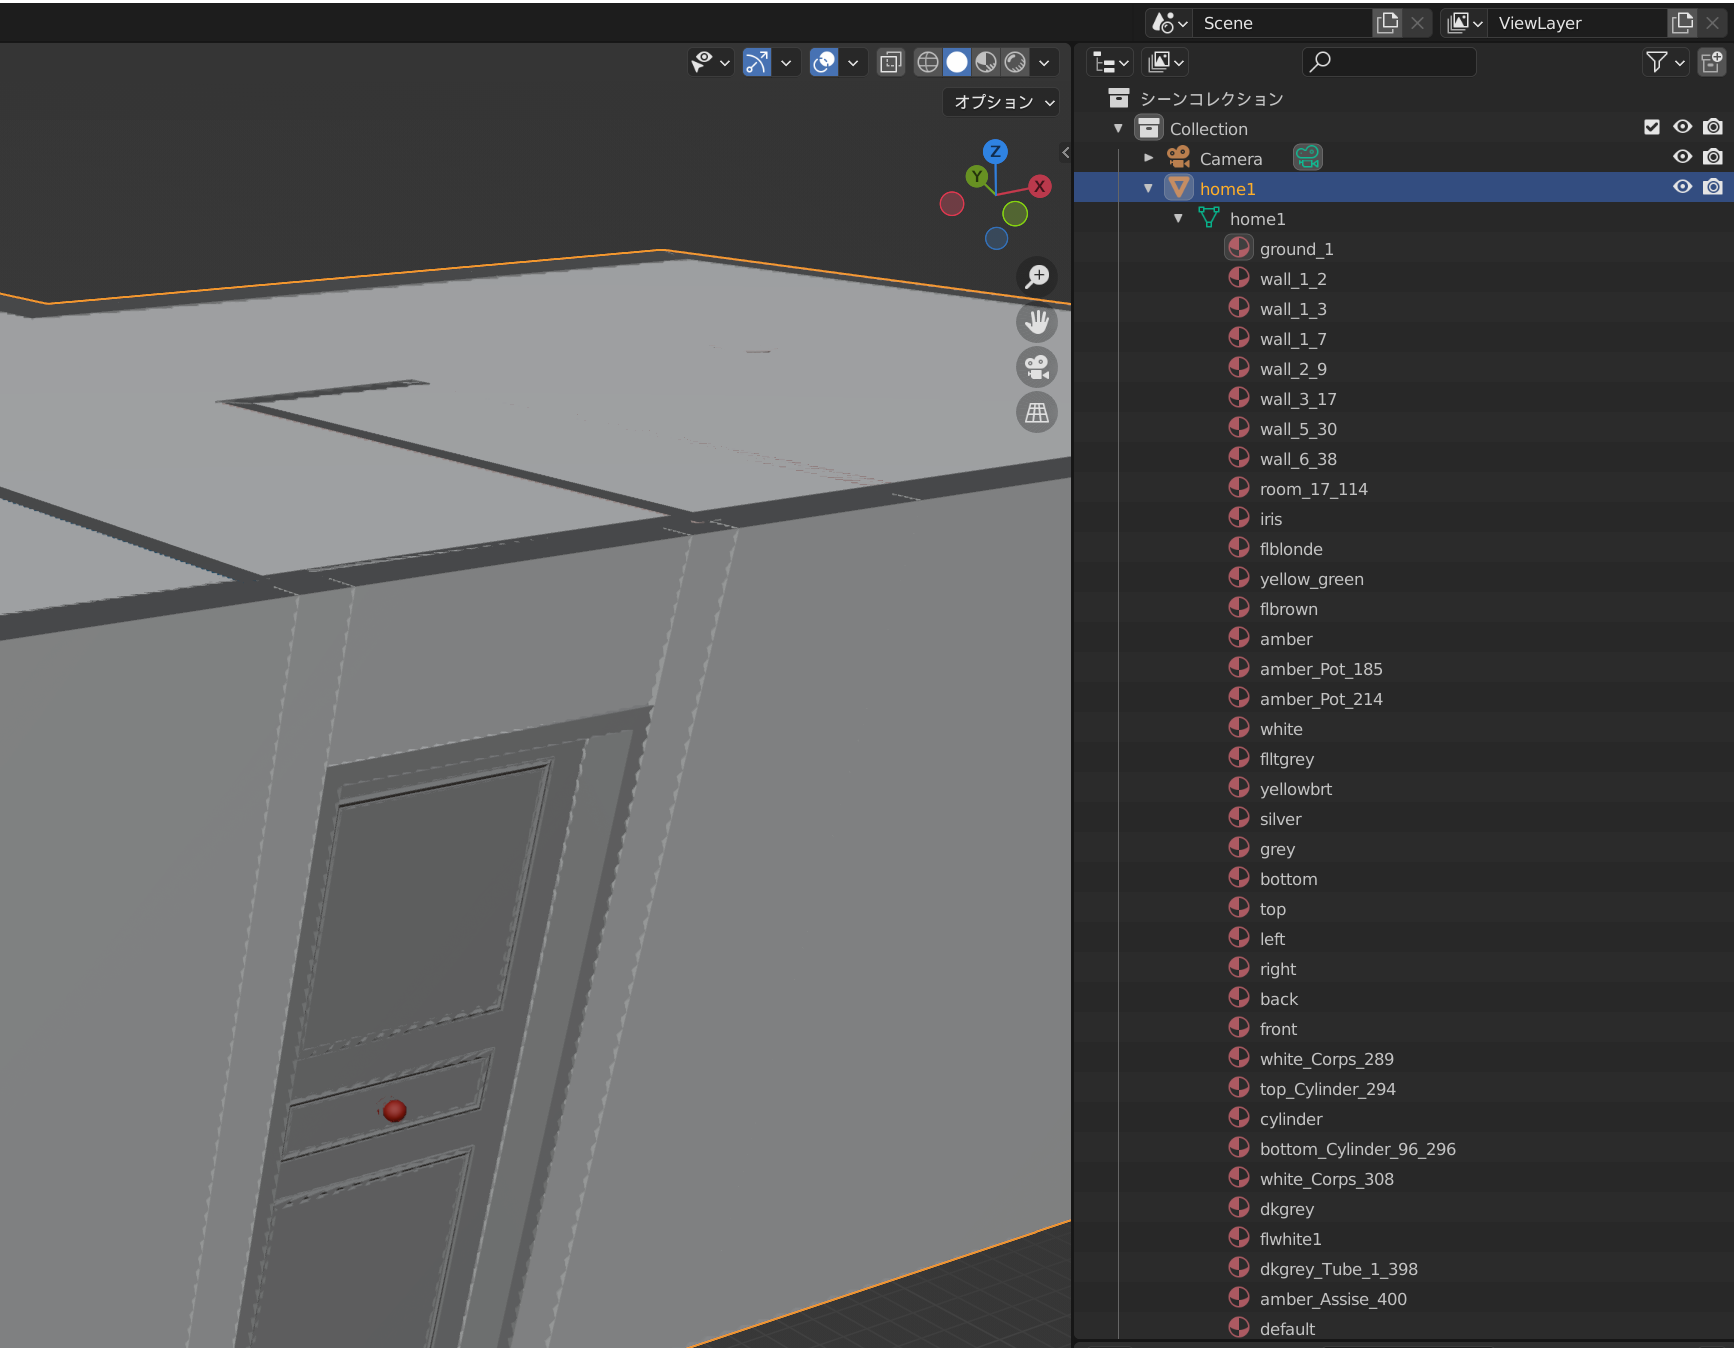
Task: Open the オプション menu in viewport
Action: click(998, 101)
